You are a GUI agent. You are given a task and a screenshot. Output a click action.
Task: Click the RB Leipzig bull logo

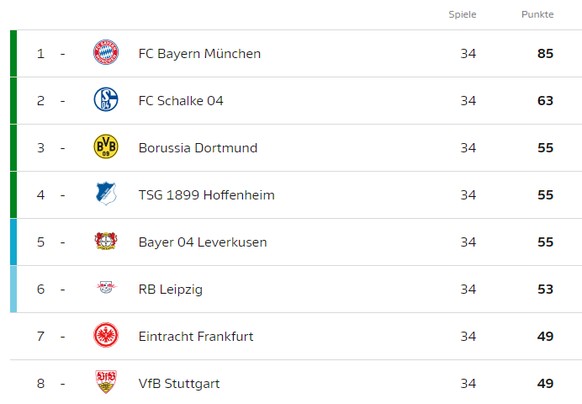107,287
